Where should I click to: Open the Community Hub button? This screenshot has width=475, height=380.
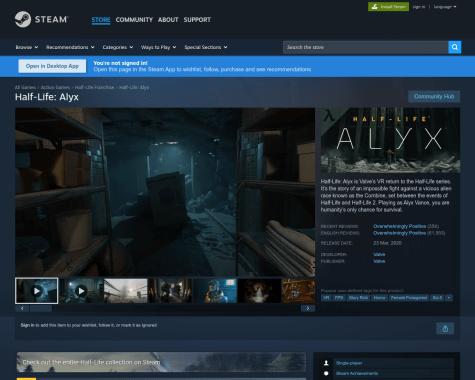[x=434, y=96]
